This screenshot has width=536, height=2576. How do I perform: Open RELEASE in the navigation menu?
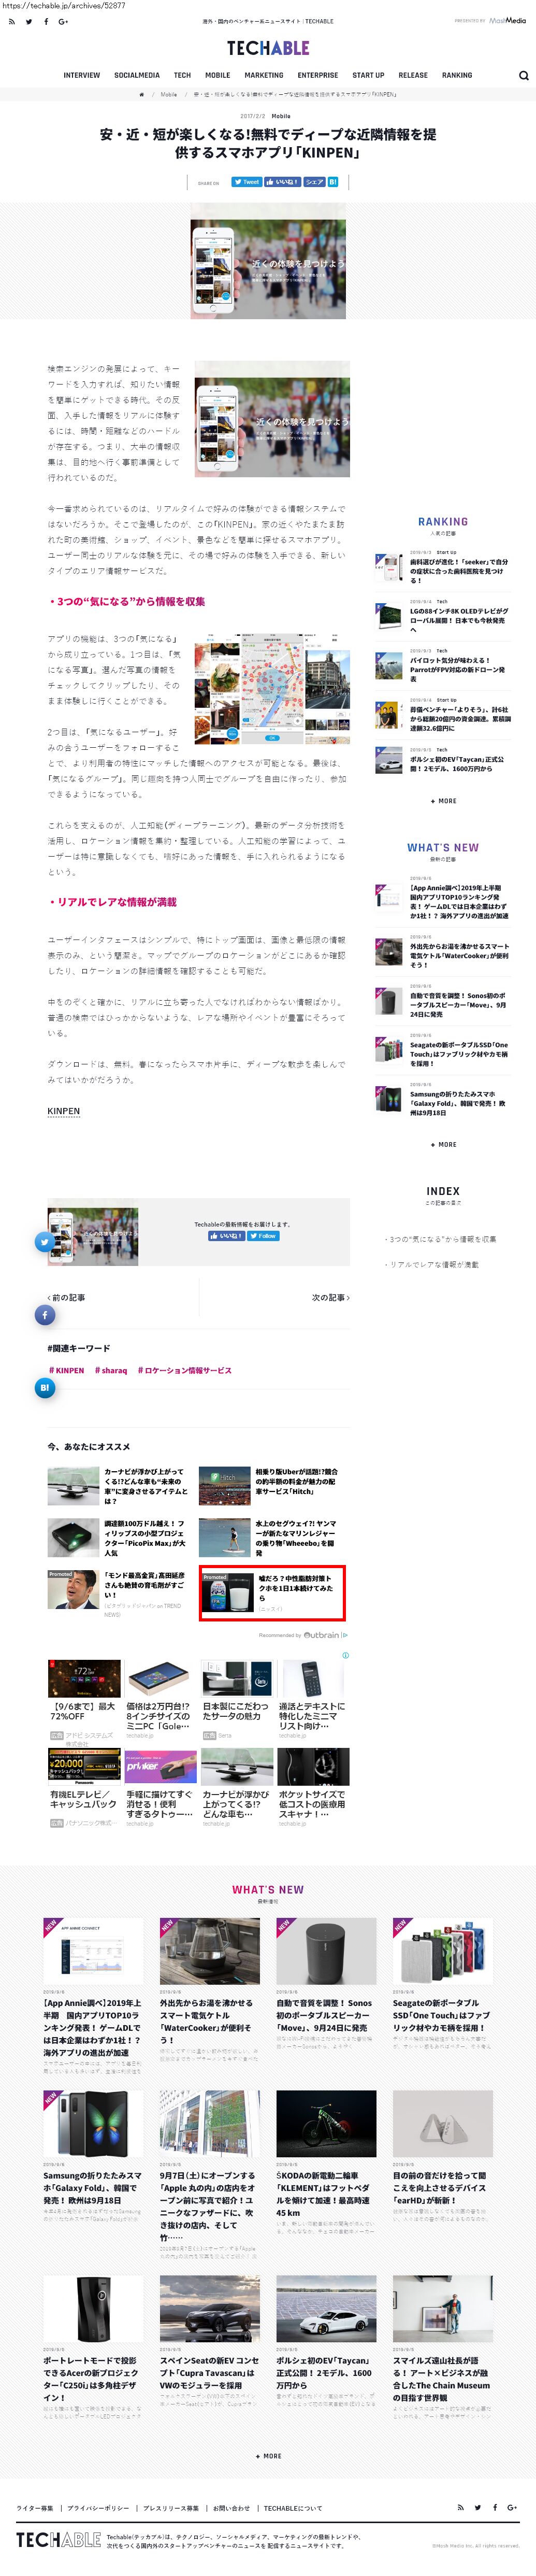click(413, 75)
